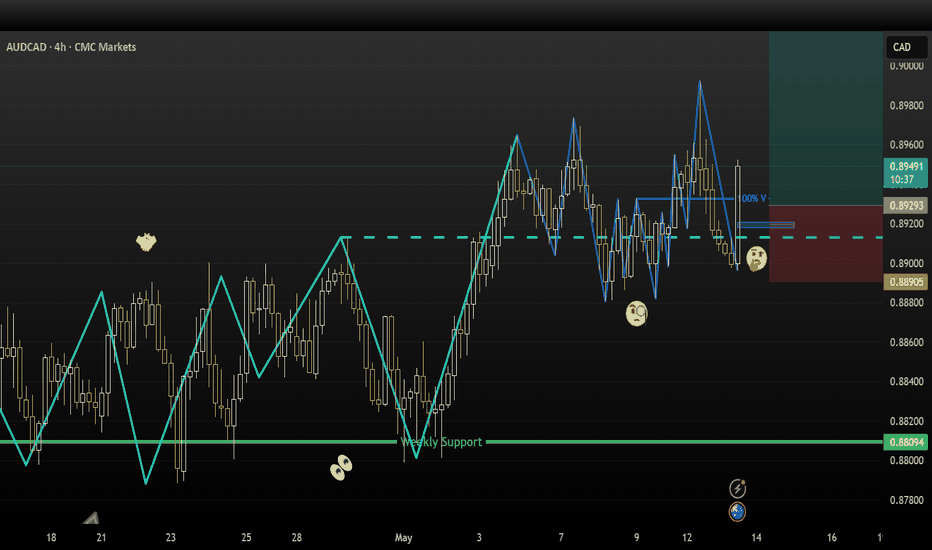
Task: Click the 0.90000 price axis label
Action: coord(906,66)
